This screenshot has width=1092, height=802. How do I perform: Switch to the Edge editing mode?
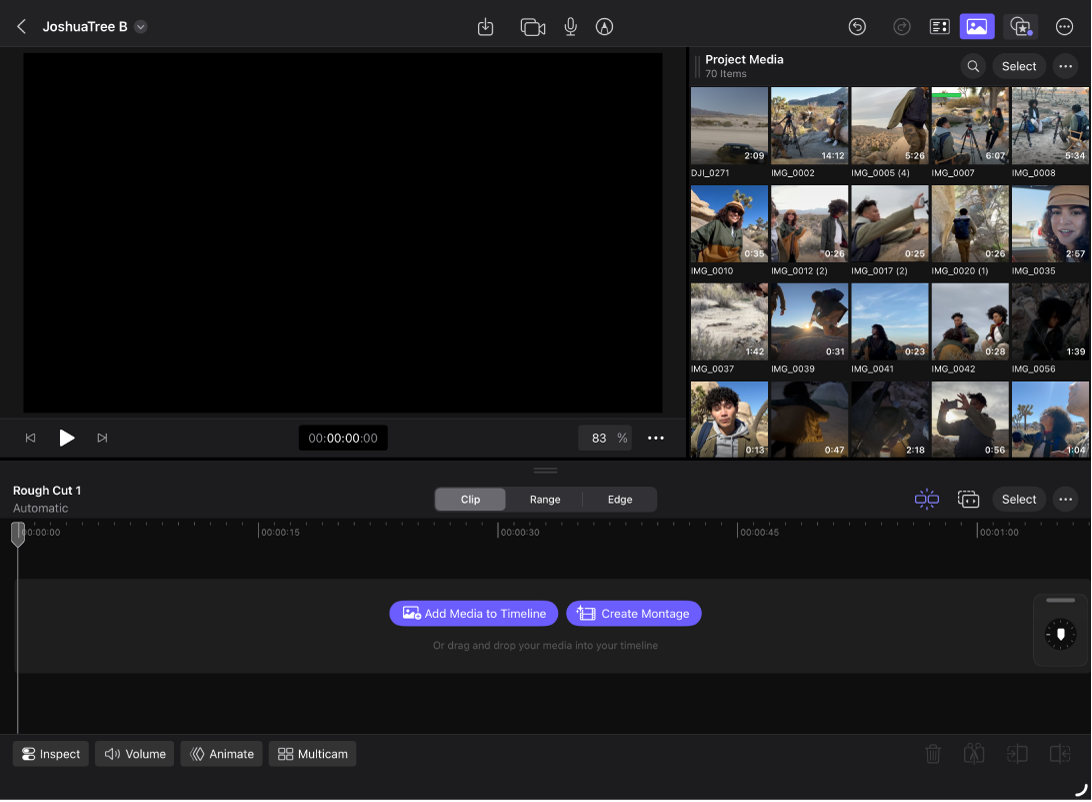pos(619,499)
